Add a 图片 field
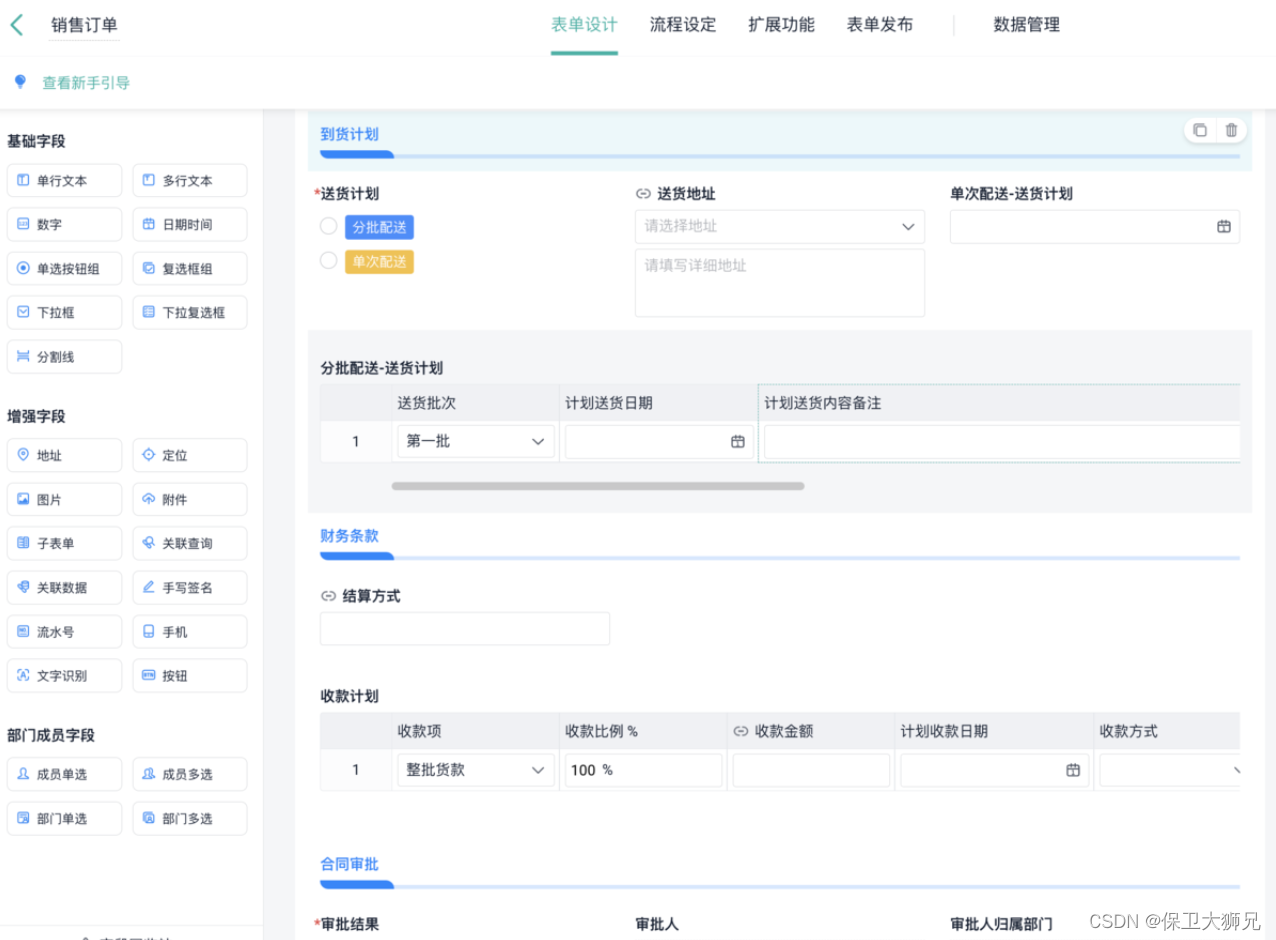Screen dimensions: 1276x940 pos(64,499)
